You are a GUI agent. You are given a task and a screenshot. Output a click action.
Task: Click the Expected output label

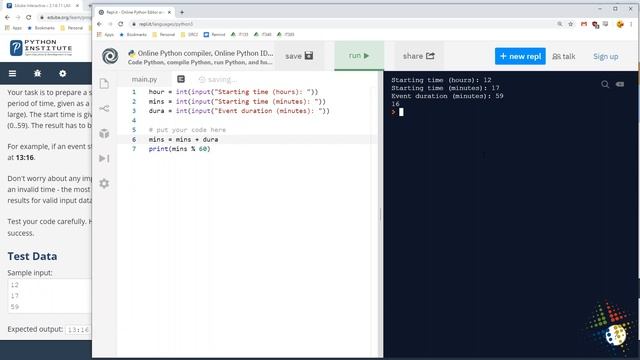pyautogui.click(x=35, y=329)
